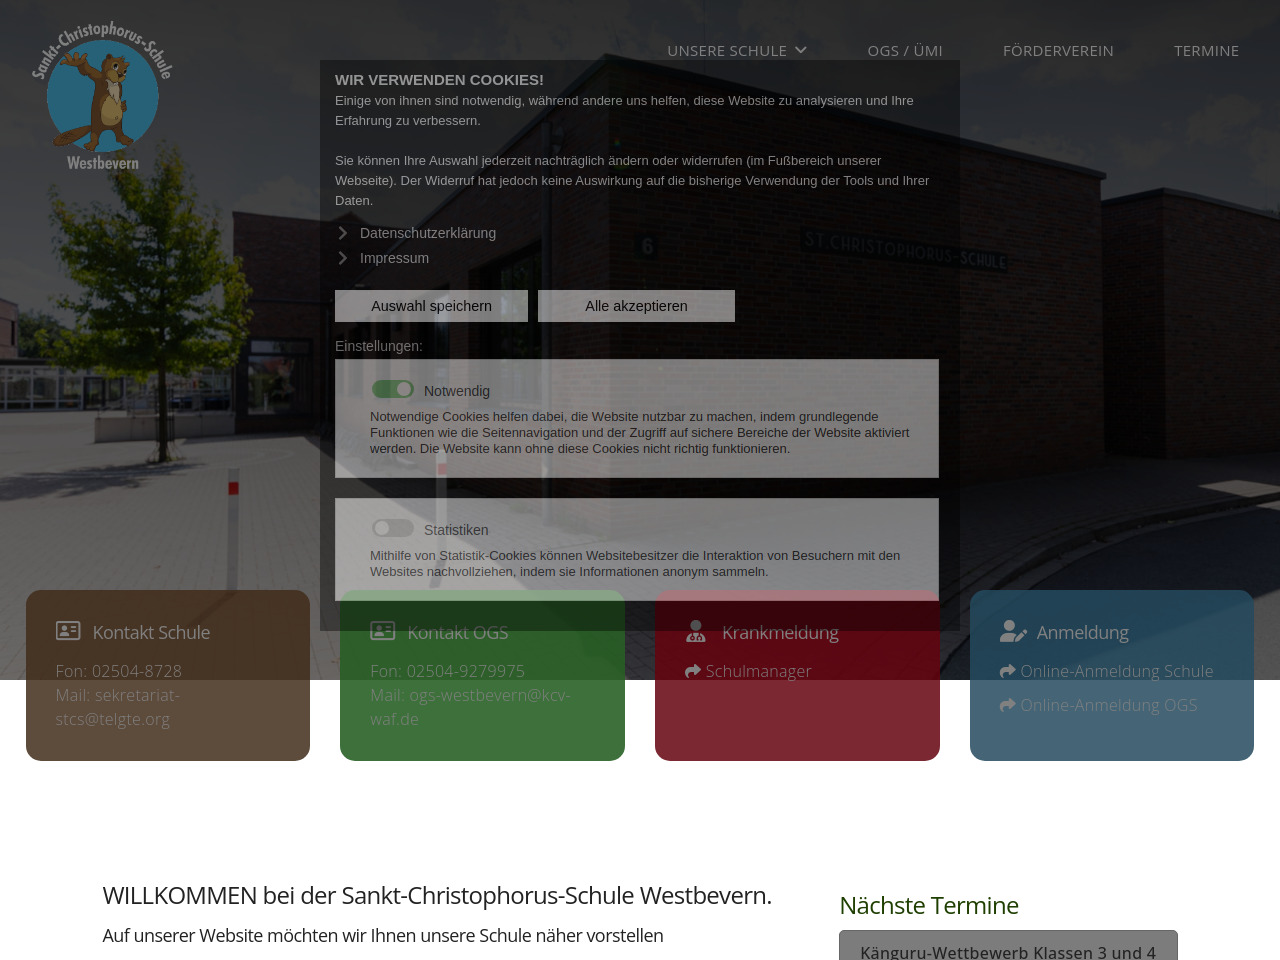1280x960 pixels.
Task: Click the Kontakt Schule card icon
Action: [68, 631]
